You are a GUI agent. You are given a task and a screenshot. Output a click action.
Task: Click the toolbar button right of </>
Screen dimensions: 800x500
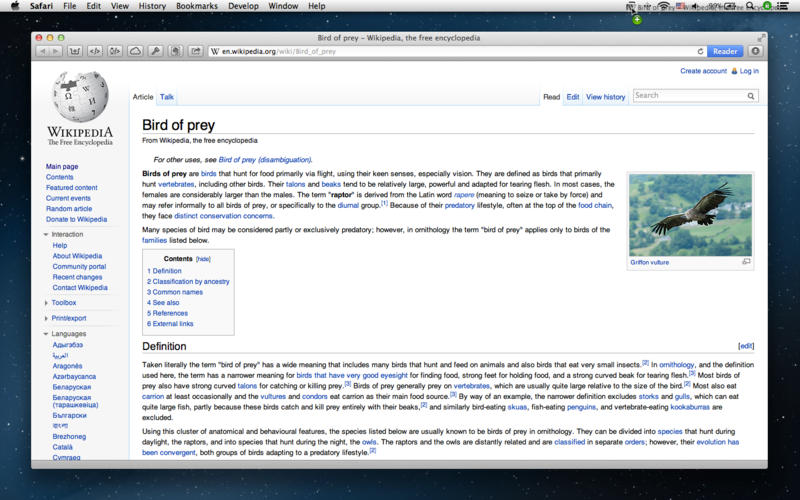coord(115,52)
